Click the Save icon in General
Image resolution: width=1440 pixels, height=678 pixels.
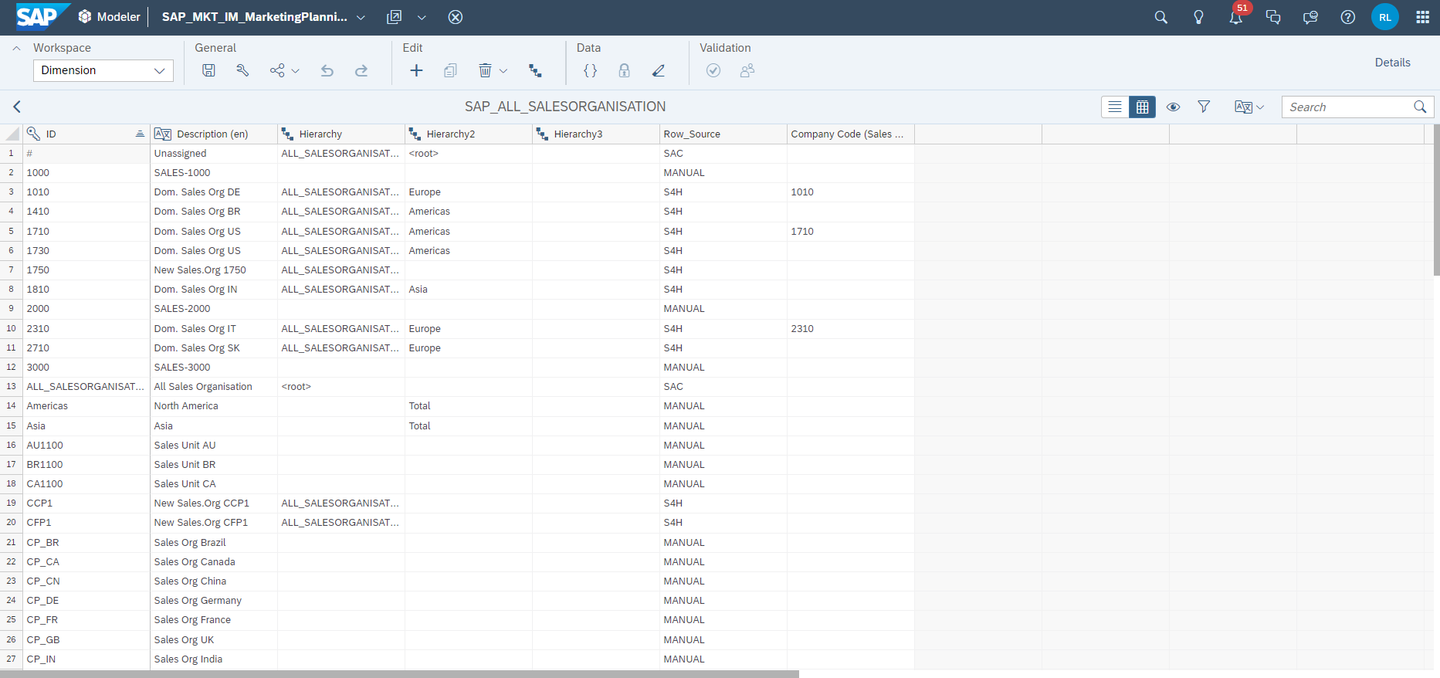tap(209, 71)
